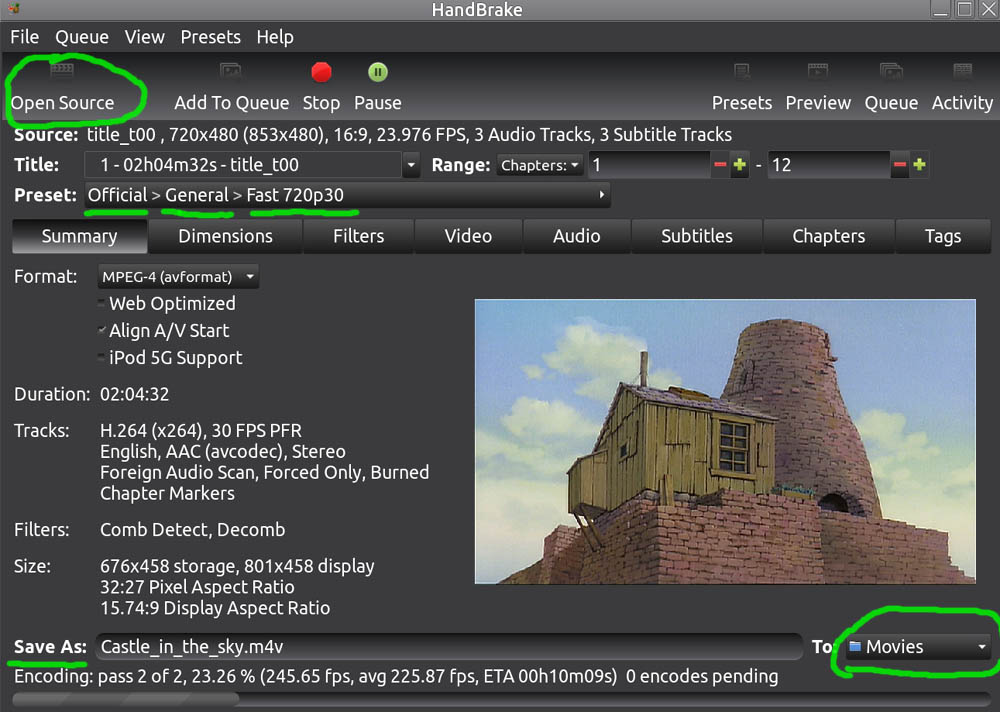Click the English, AAC (avcodec), Stereo track line

(223, 452)
